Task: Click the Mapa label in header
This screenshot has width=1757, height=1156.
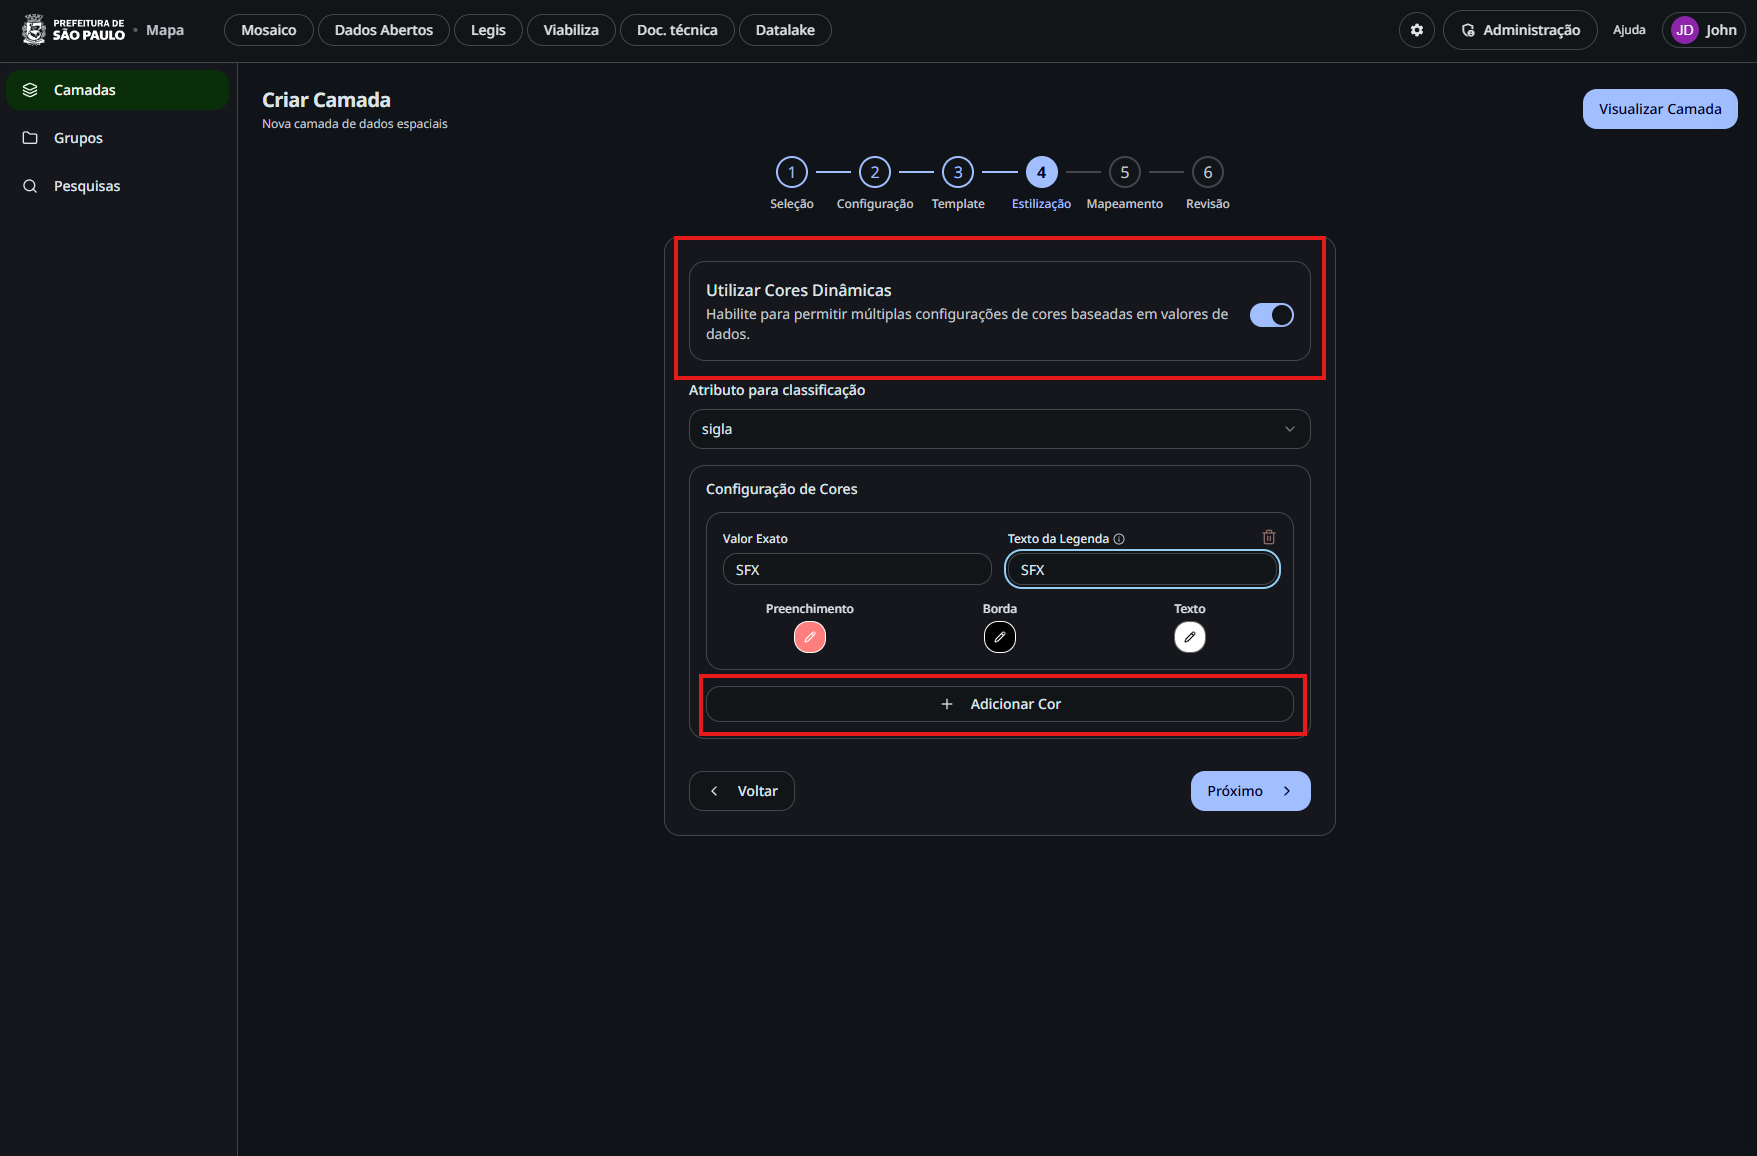Action: (x=165, y=30)
